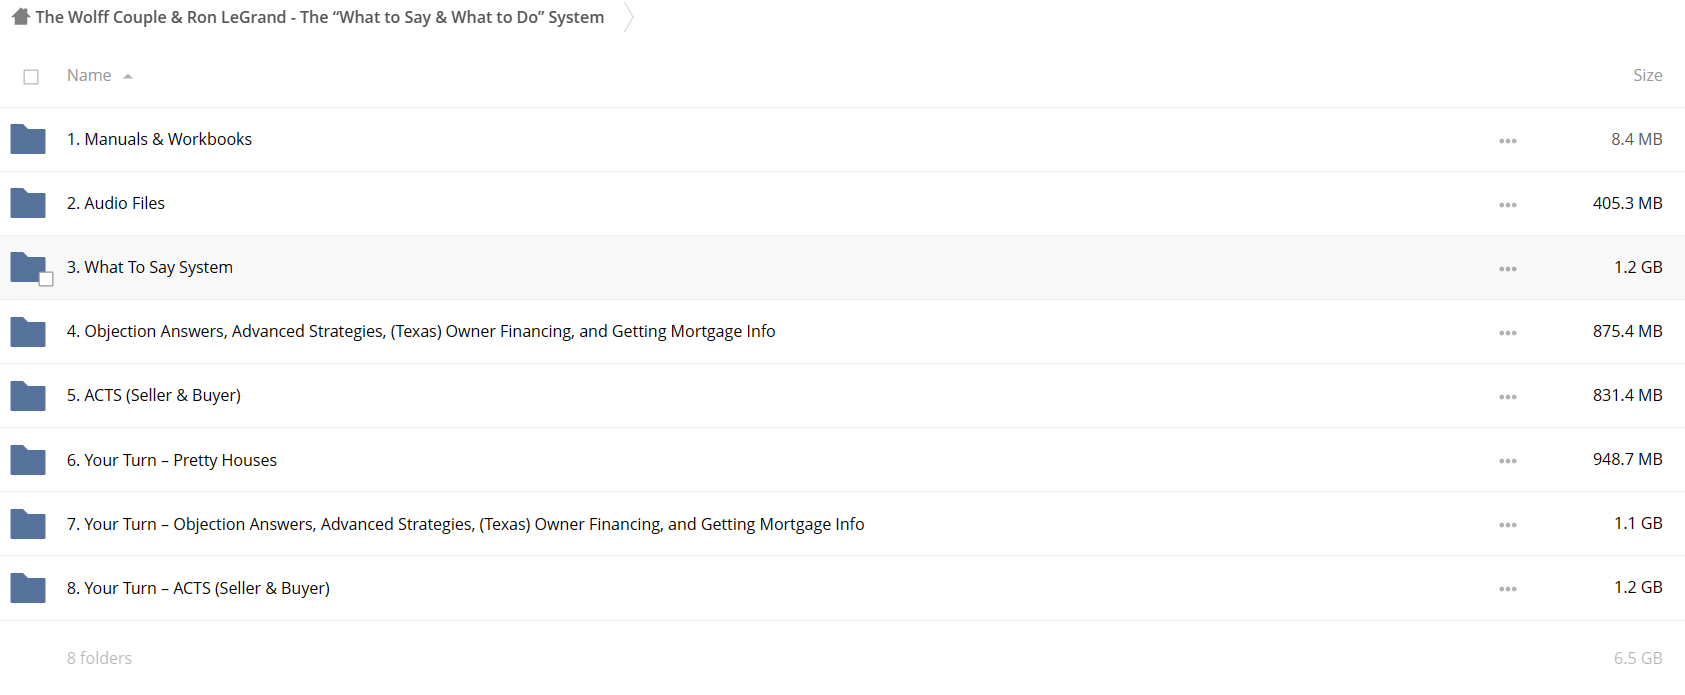This screenshot has width=1685, height=695.
Task: Open folder 8. Your Turn – ACTS (Seller & Buyer)
Action: [x=198, y=588]
